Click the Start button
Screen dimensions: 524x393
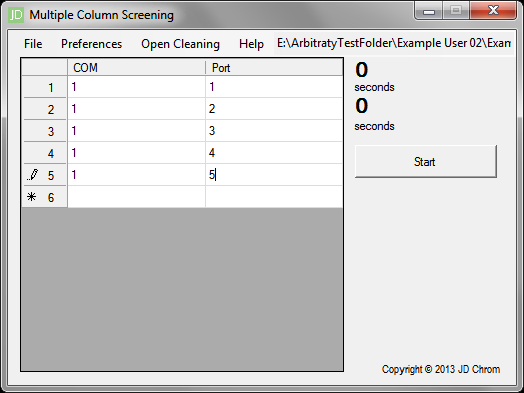(425, 161)
